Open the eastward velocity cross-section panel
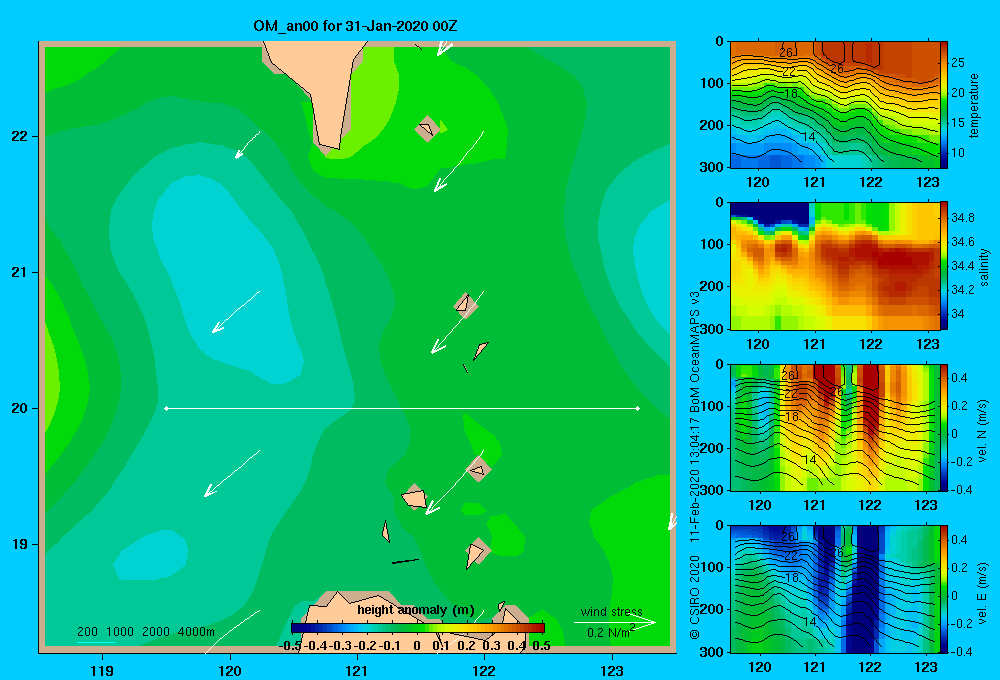Viewport: 1000px width, 680px height. (x=835, y=589)
